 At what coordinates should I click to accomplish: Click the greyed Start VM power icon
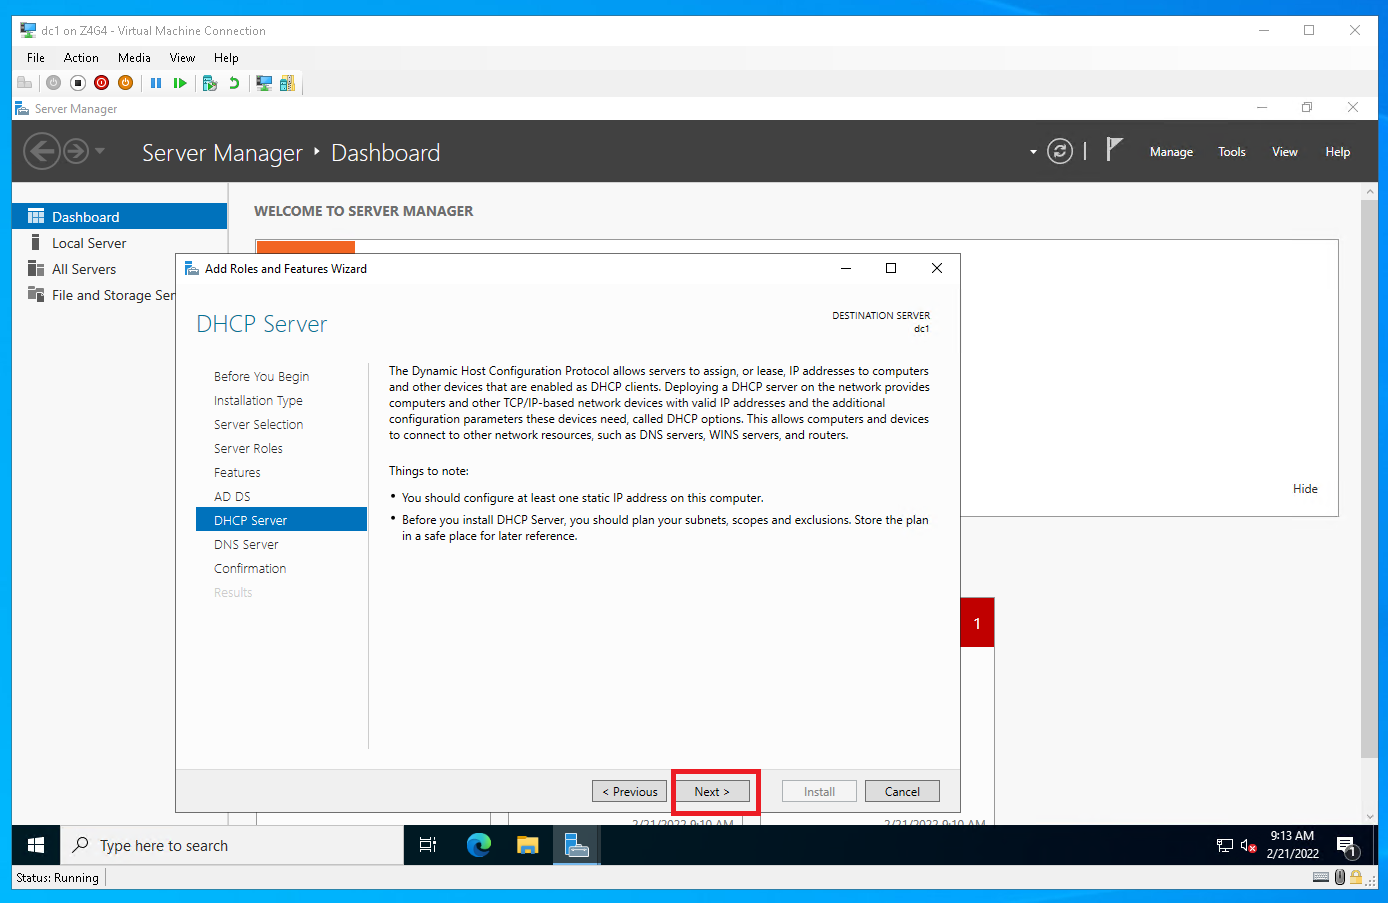(x=54, y=83)
